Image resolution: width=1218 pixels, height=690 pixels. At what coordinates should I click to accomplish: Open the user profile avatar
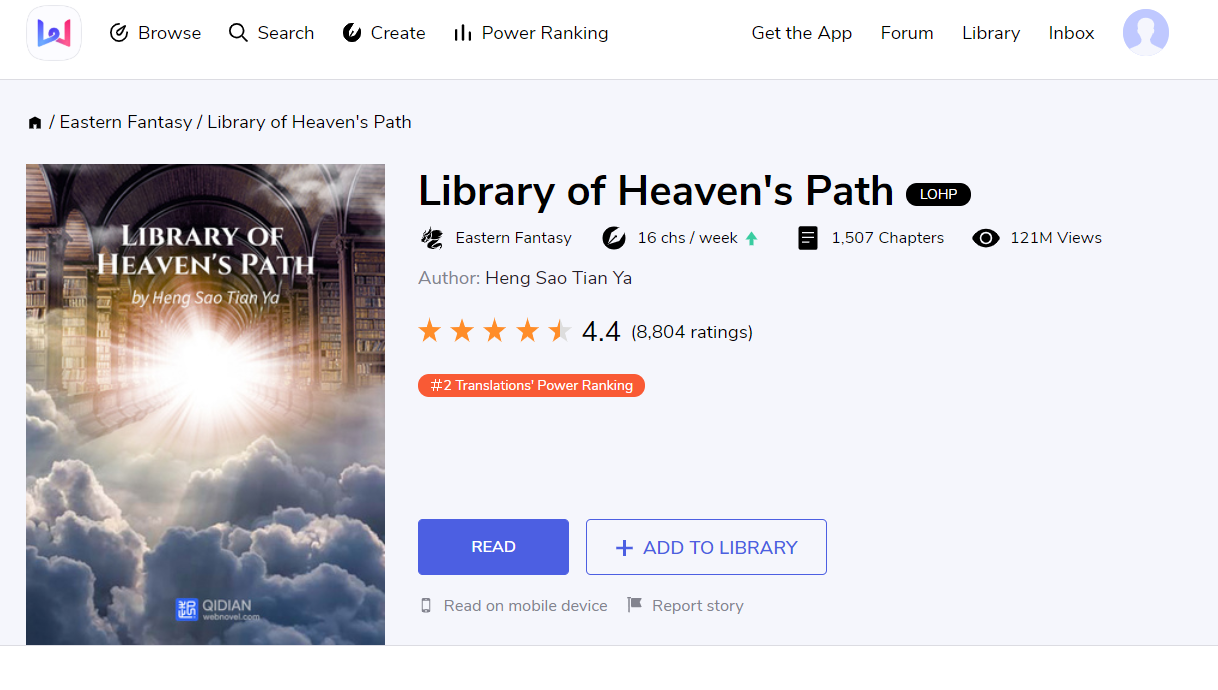click(x=1146, y=33)
